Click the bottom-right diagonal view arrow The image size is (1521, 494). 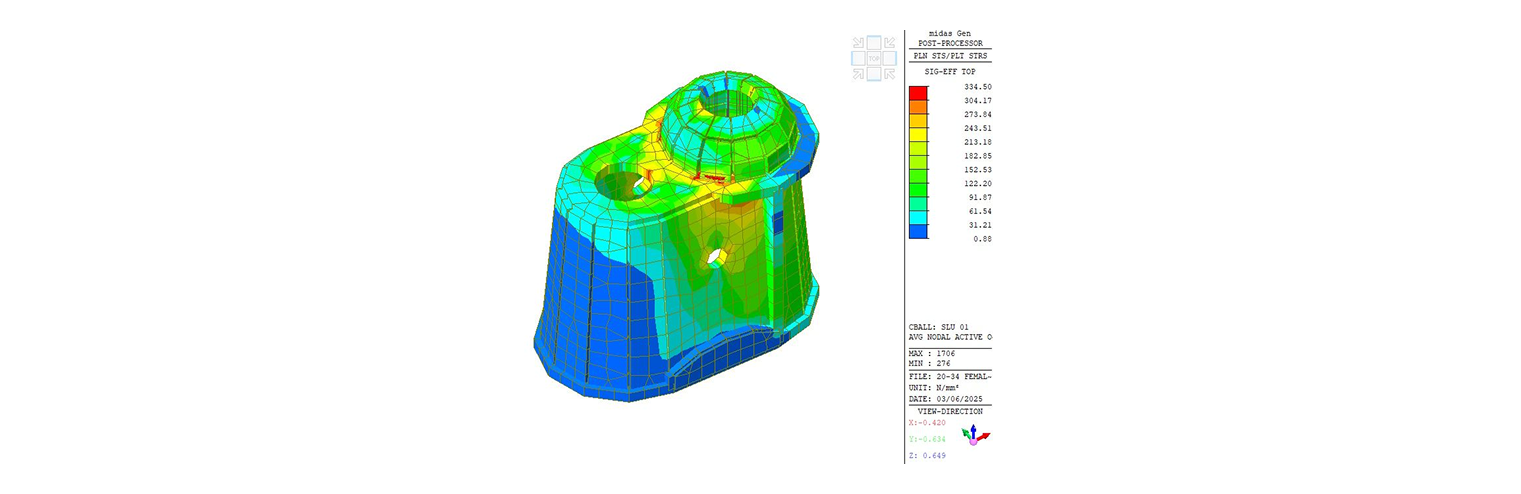[890, 74]
